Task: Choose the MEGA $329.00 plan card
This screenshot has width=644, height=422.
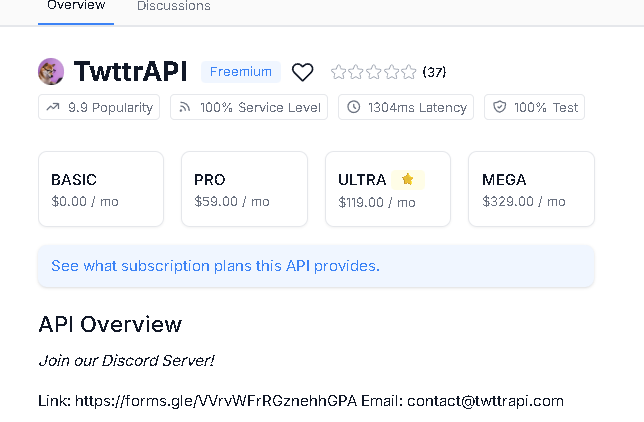Action: (x=531, y=189)
